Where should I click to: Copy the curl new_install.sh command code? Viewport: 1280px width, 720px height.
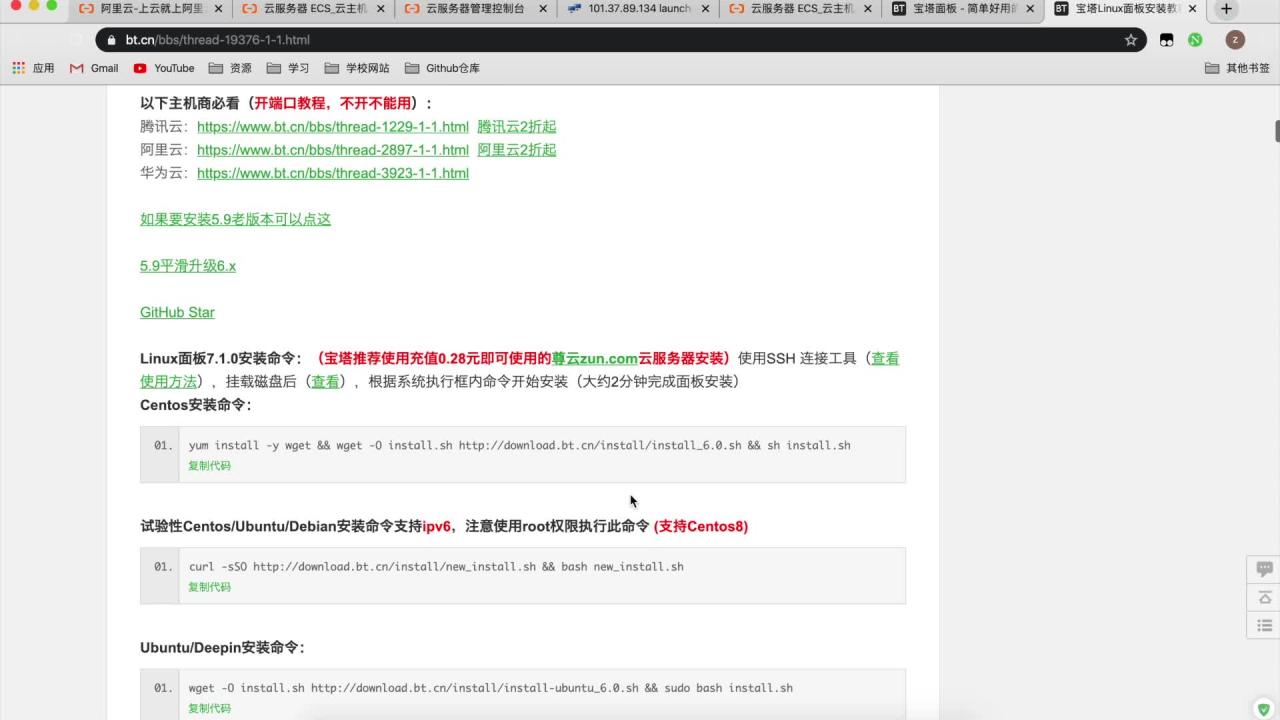click(x=209, y=587)
